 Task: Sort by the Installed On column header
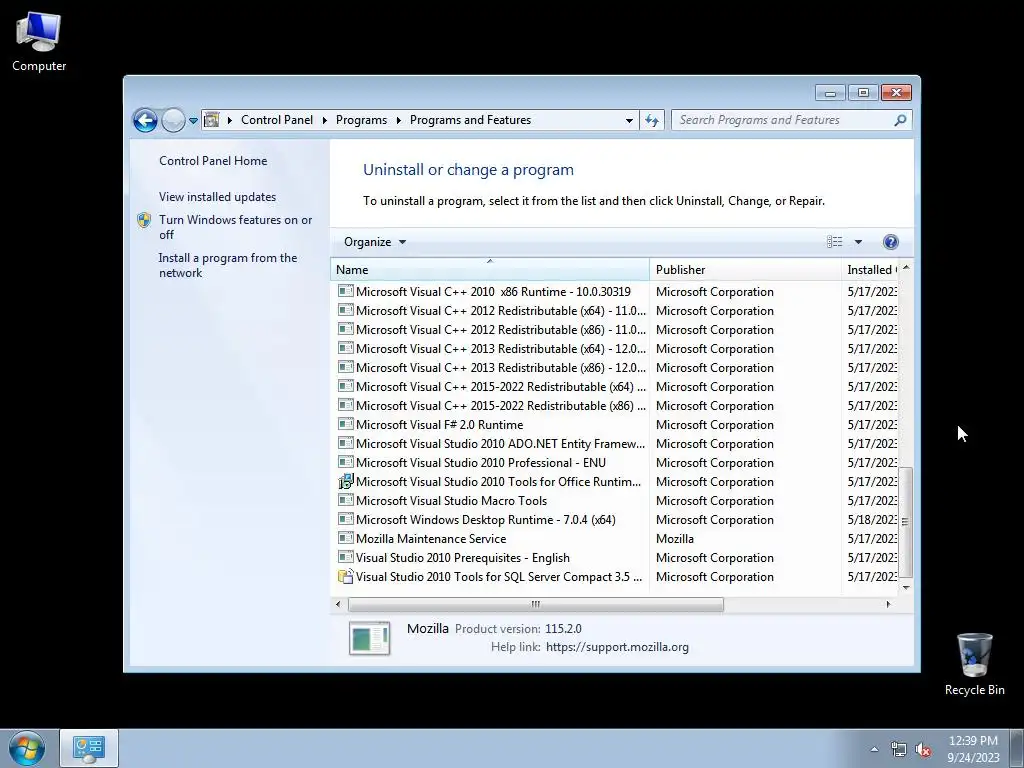871,270
